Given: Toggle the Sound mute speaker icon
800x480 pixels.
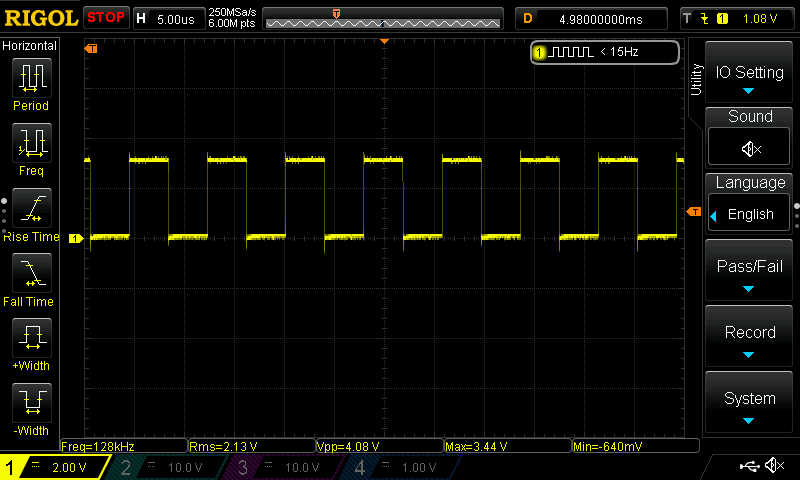Looking at the screenshot, I should click(x=749, y=147).
